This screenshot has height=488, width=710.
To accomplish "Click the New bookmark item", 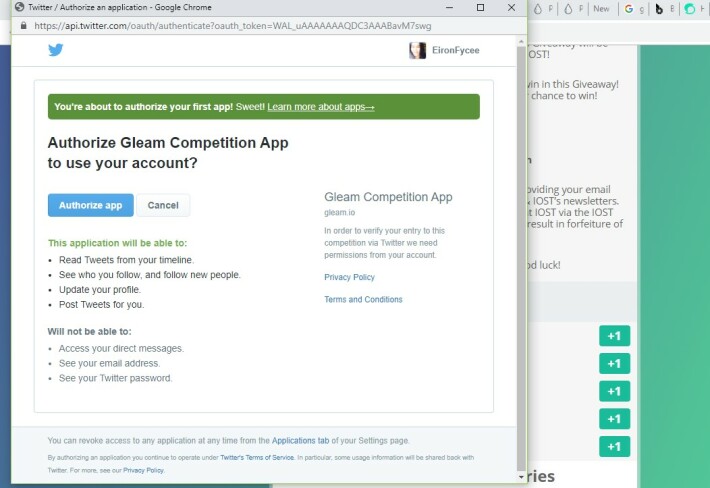I will pyautogui.click(x=601, y=9).
